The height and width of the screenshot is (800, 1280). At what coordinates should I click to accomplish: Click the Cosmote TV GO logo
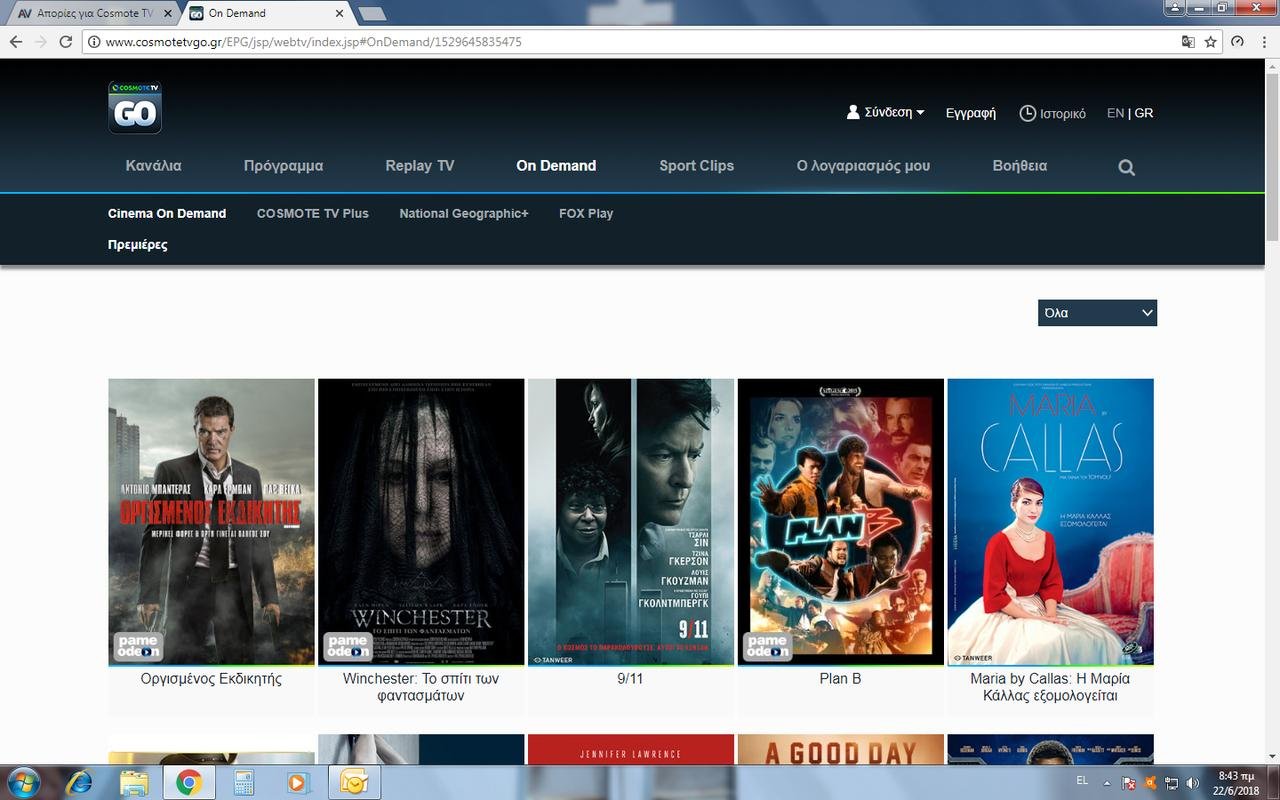pyautogui.click(x=135, y=107)
